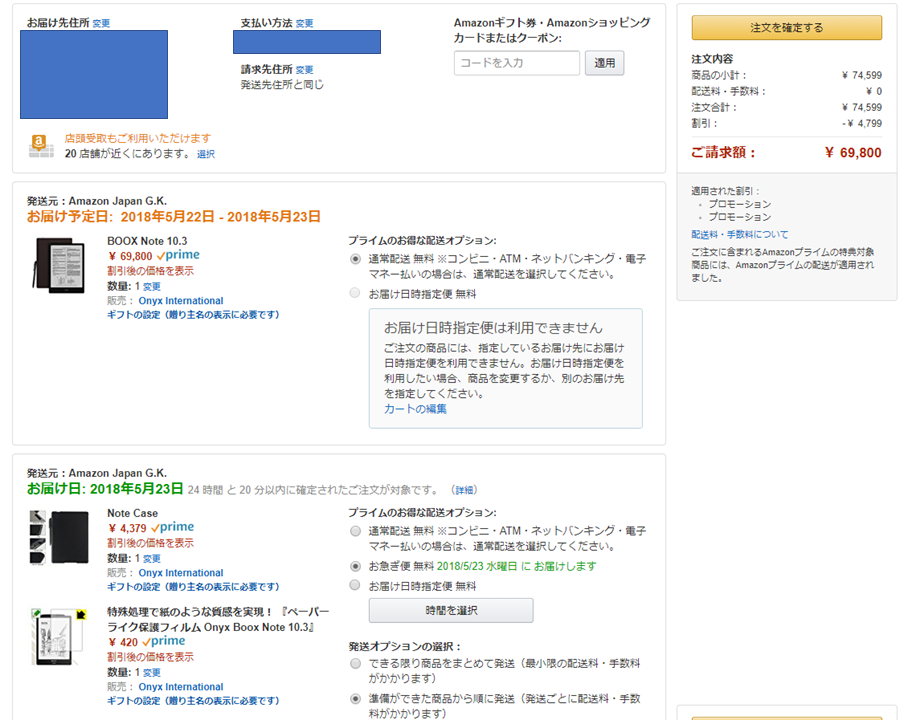Select お届け日時指定便 for the BOOX Note shipment
Viewport: 912px width, 720px height.
355,293
